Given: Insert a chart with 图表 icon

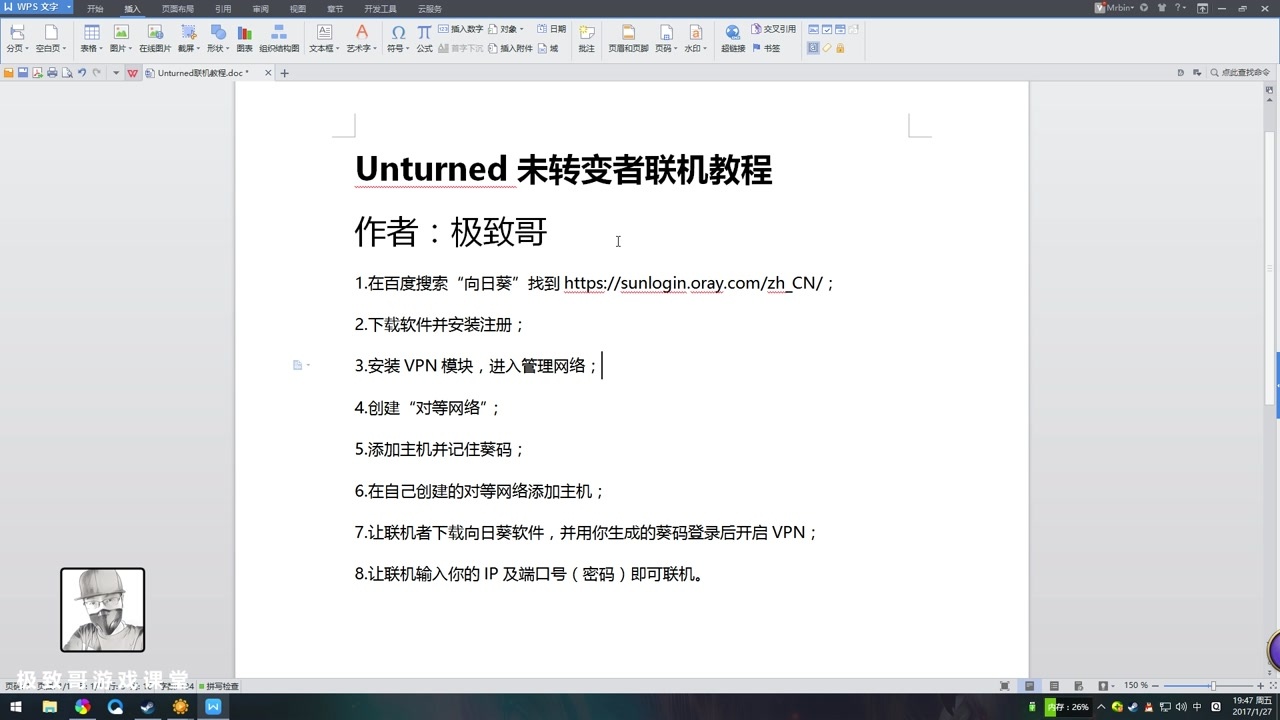Looking at the screenshot, I should click(244, 33).
